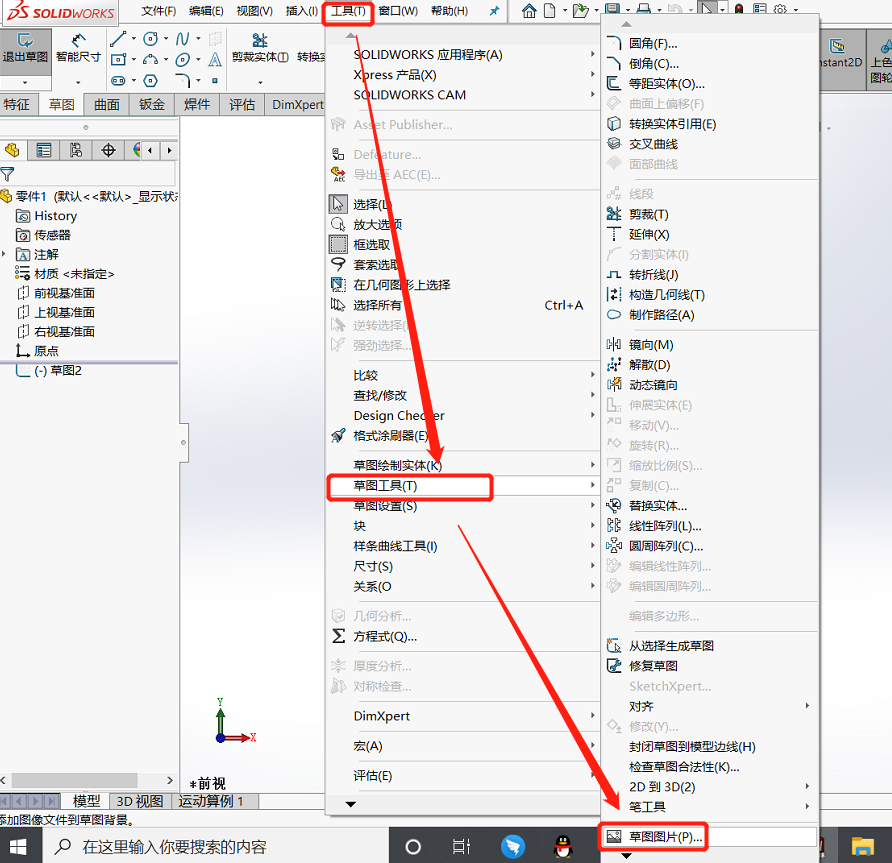The width and height of the screenshot is (892, 863).
Task: Toggle Construction Geometry (构造几何线) option
Action: (666, 295)
